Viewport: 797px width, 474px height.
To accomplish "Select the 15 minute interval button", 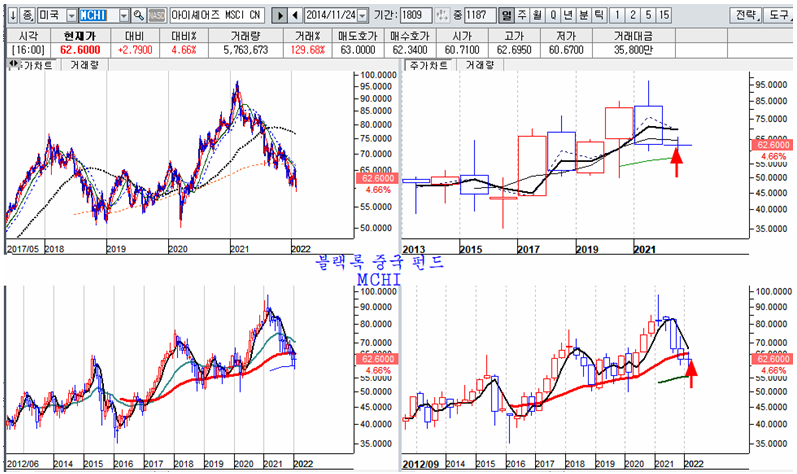I will [x=664, y=16].
